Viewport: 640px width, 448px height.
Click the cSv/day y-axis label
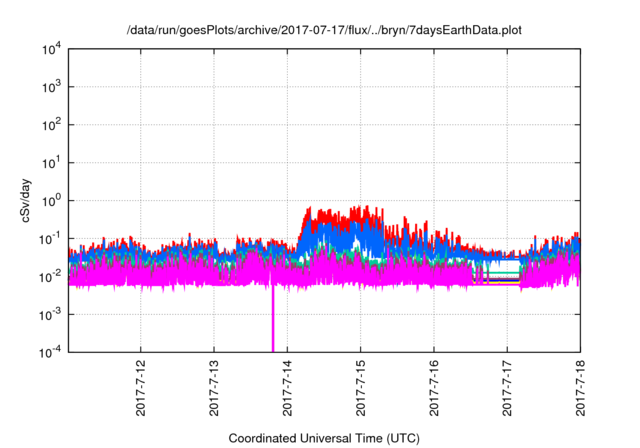25,200
